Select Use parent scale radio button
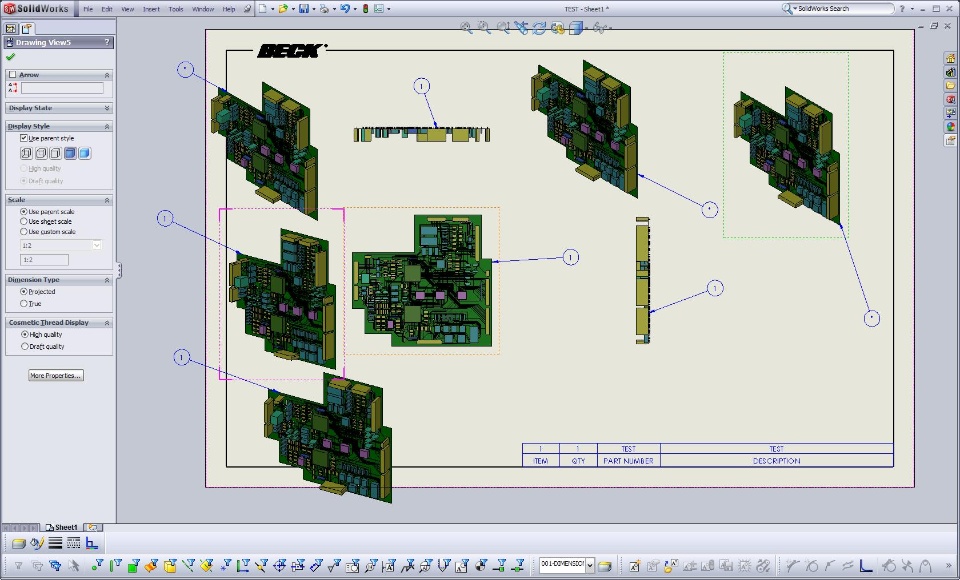 coord(24,211)
